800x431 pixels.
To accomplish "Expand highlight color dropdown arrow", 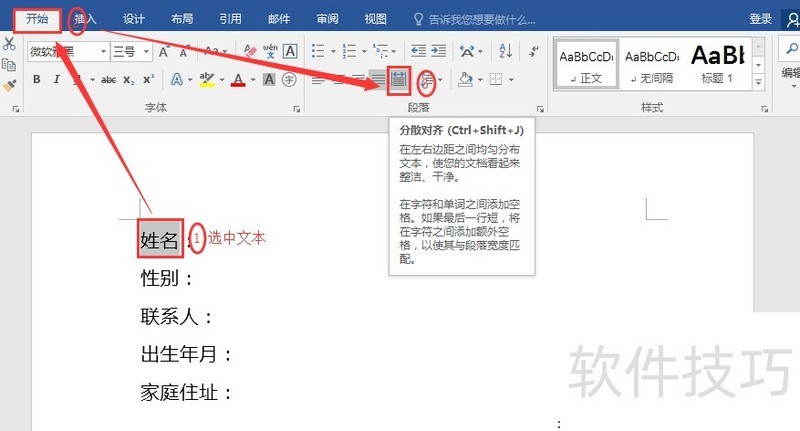I will 222,80.
